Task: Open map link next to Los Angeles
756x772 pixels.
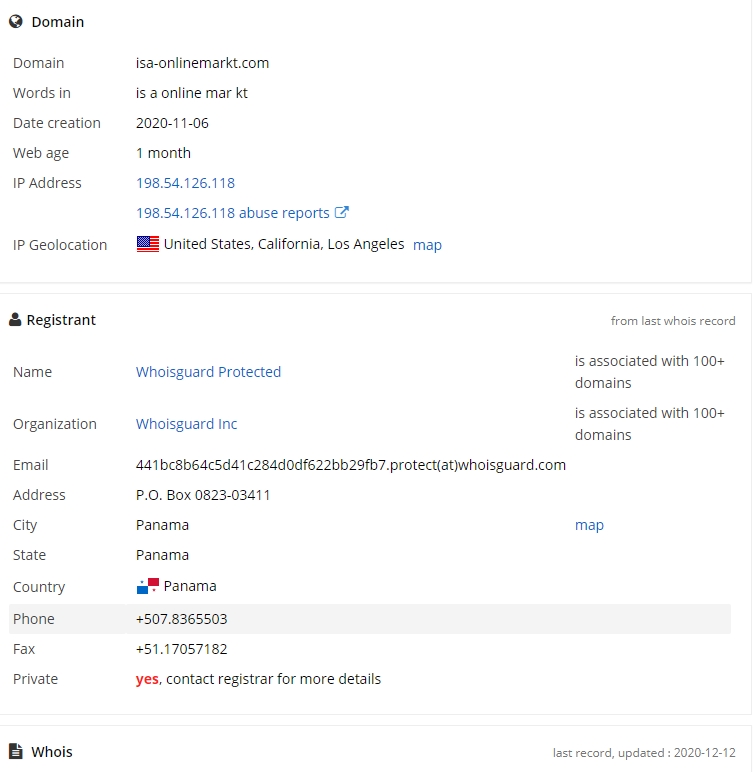Action: coord(427,245)
